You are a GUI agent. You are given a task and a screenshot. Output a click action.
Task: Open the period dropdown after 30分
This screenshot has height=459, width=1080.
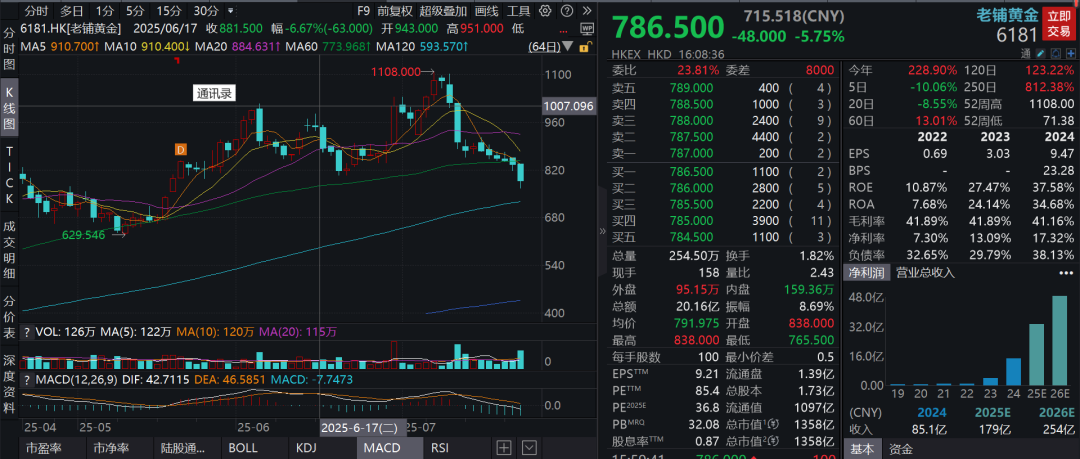pos(230,11)
